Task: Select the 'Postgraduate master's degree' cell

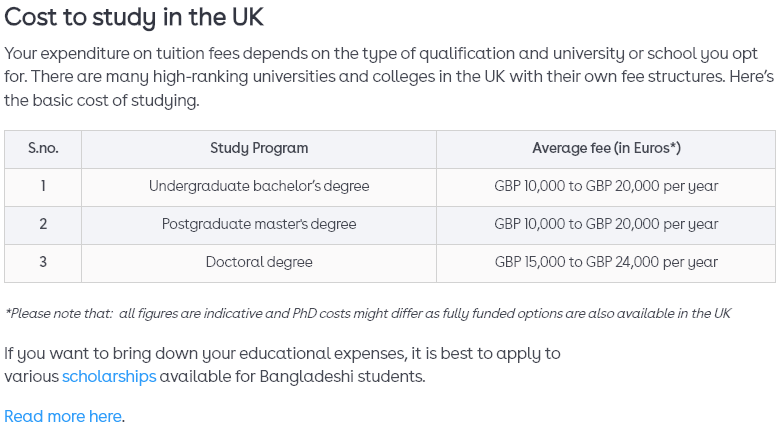Action: [259, 224]
